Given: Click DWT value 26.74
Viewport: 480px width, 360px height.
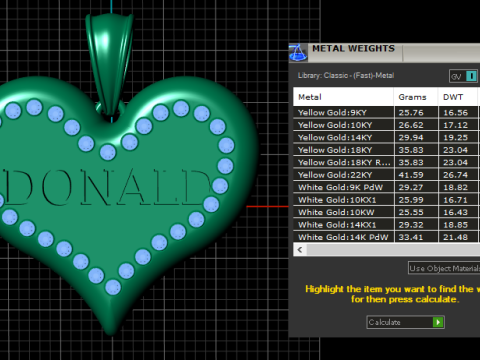Looking at the screenshot, I should 455,175.
